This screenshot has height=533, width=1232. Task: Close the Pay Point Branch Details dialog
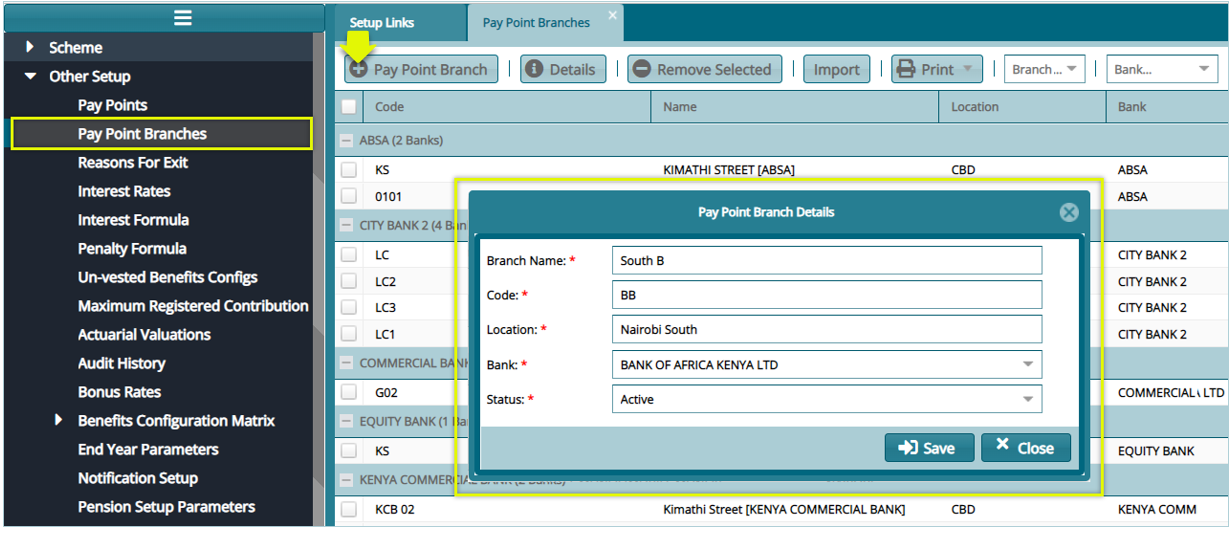[1069, 212]
